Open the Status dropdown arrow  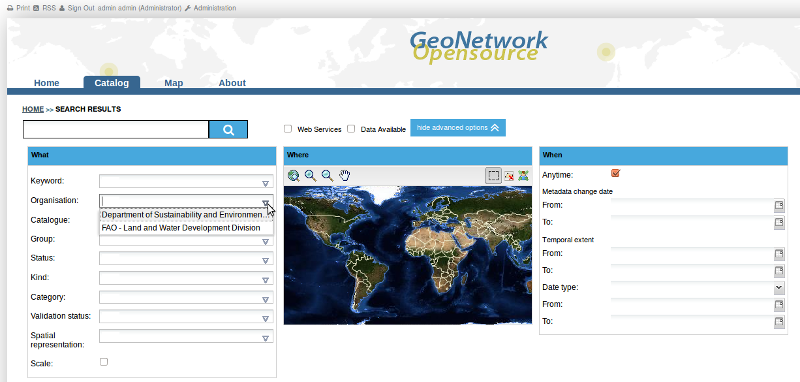click(265, 261)
